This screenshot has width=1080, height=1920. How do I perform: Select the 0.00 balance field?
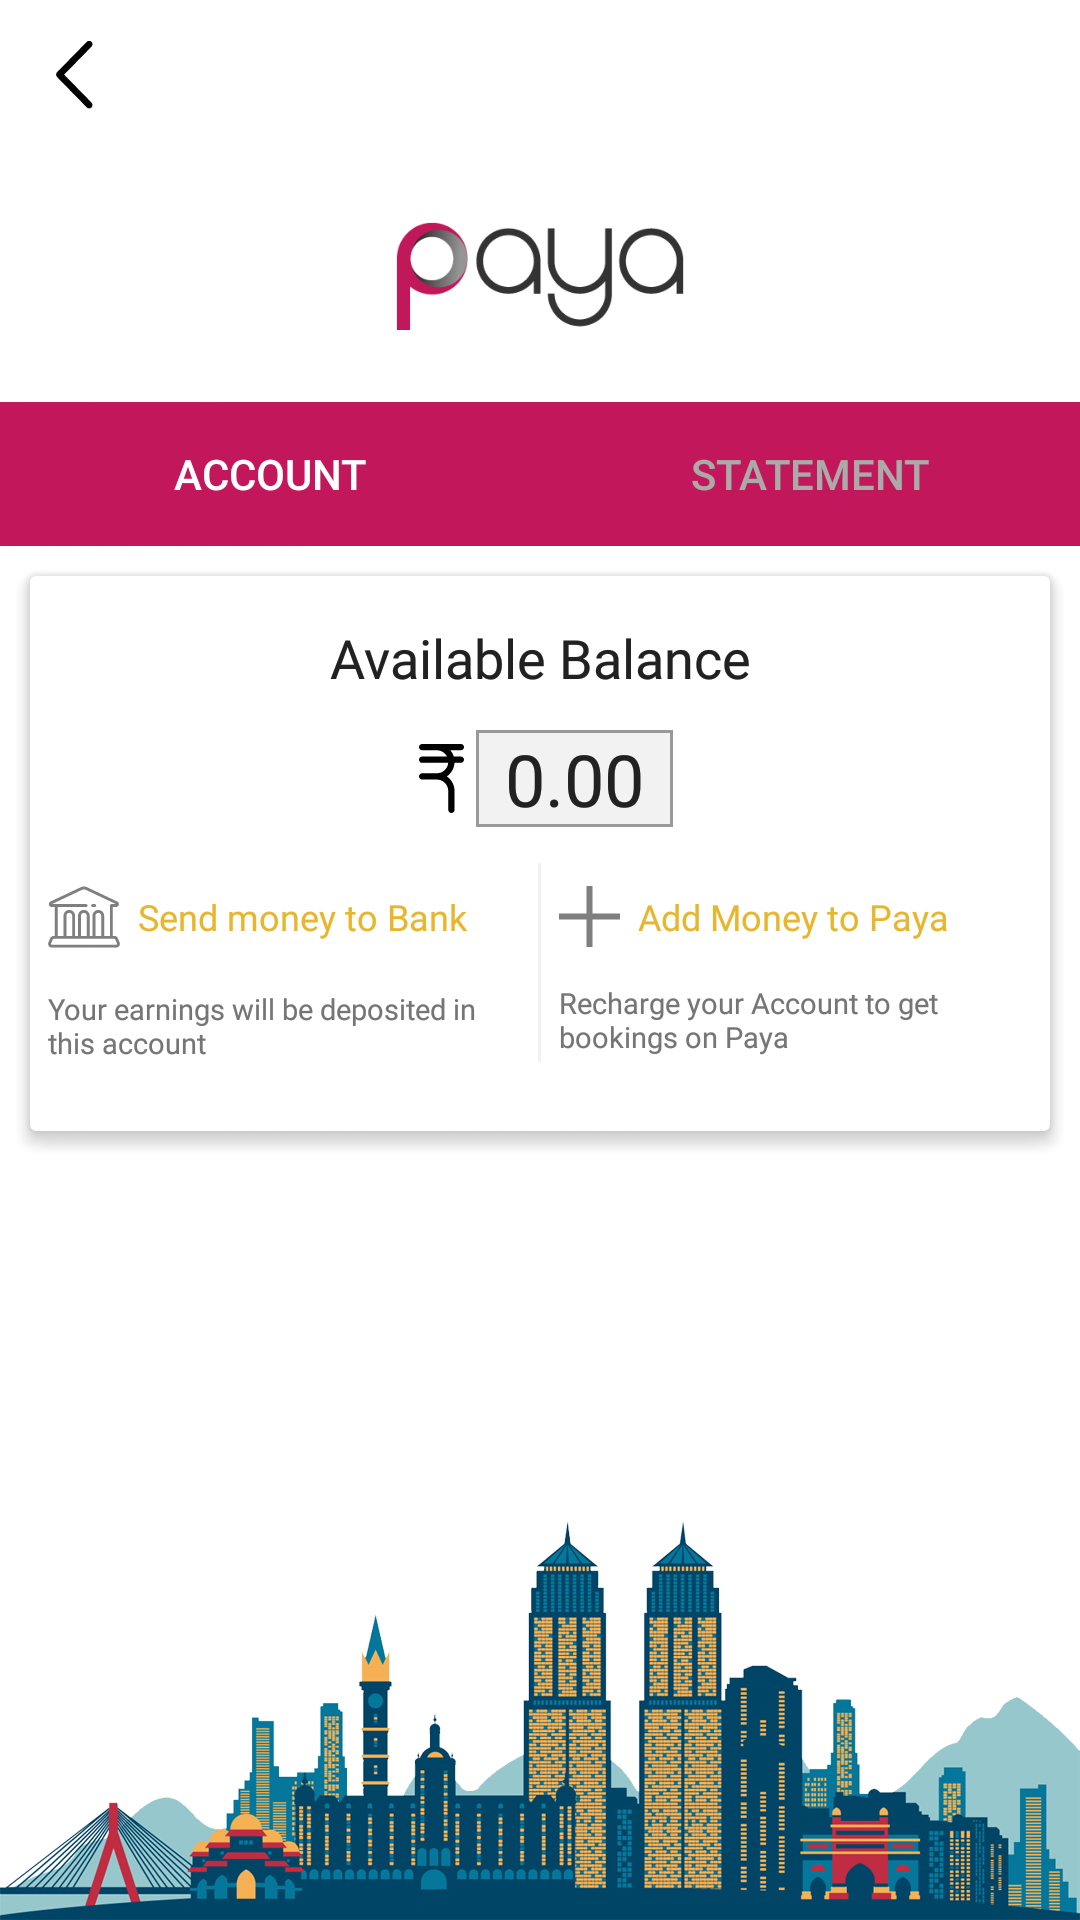click(x=574, y=779)
